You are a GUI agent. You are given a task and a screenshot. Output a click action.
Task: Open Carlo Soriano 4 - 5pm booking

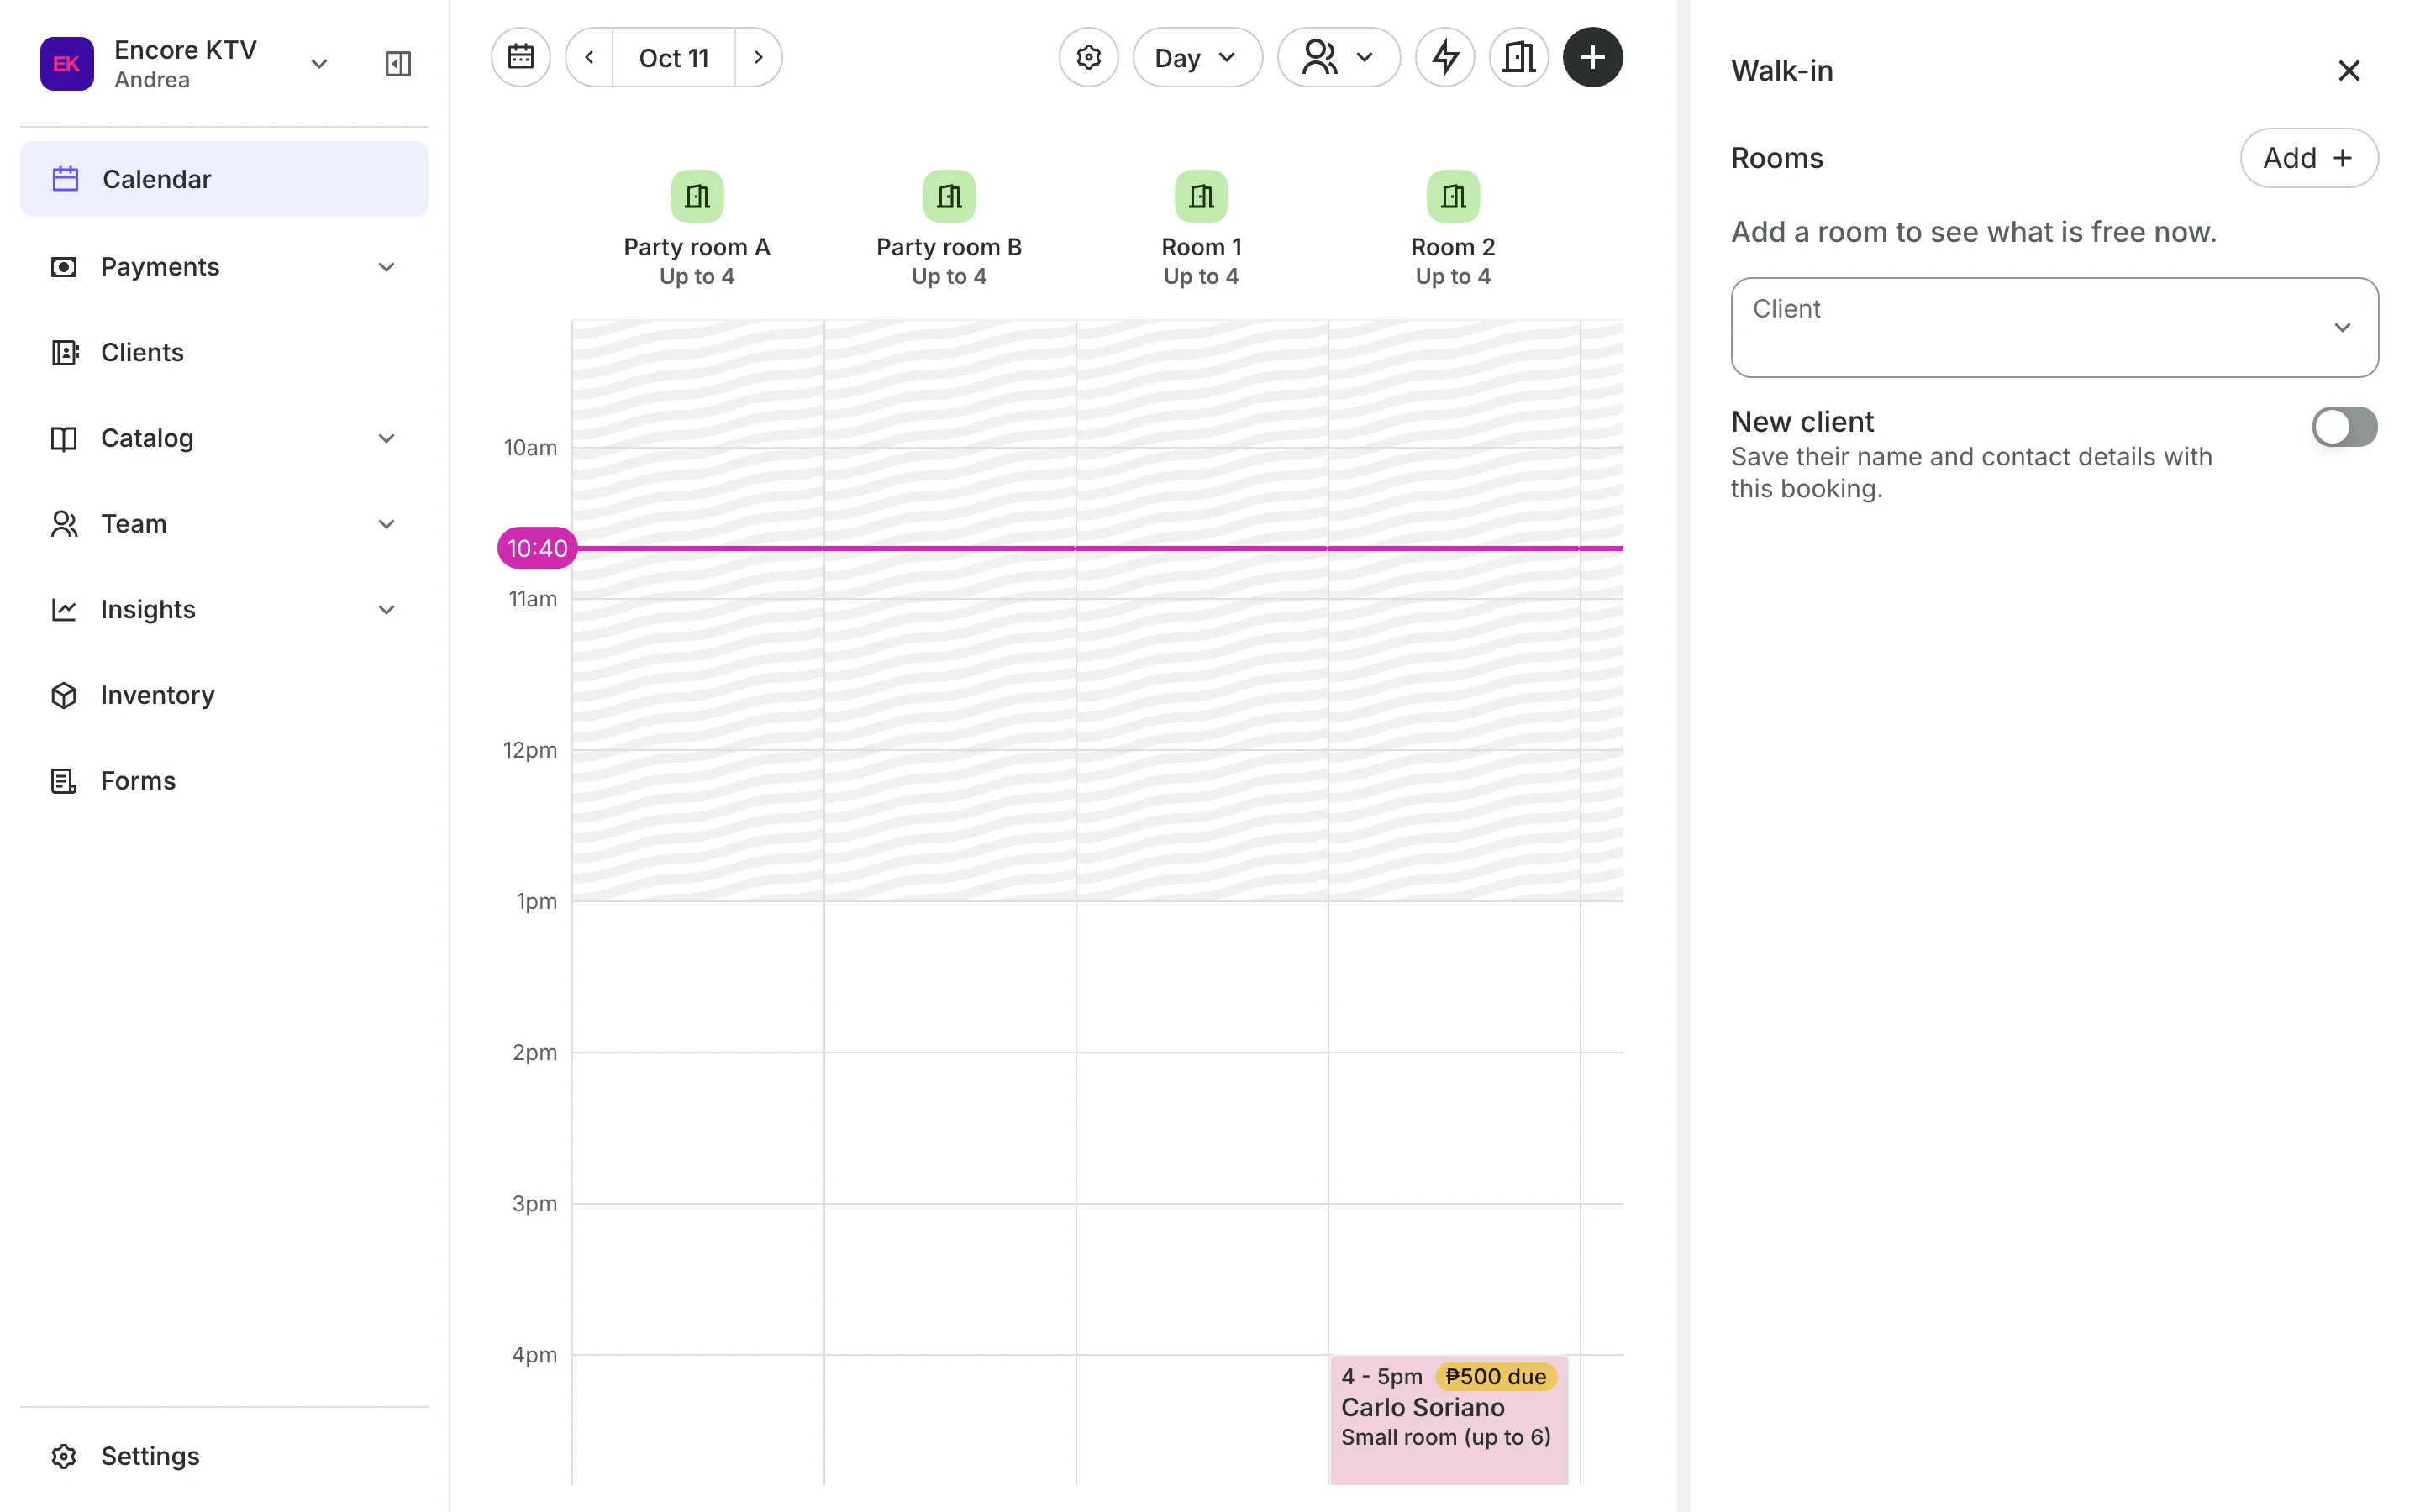tap(1449, 1420)
